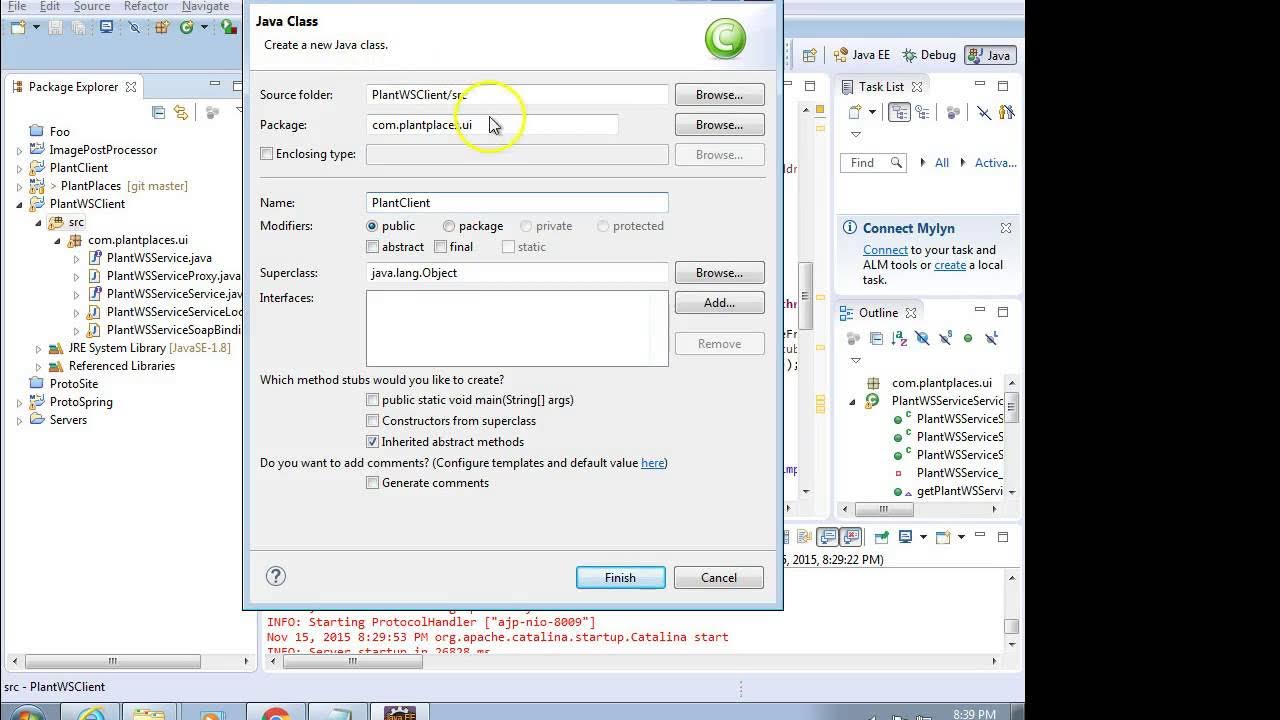
Task: Click the Open Console monitor icon in top toolbar
Action: pos(106,27)
